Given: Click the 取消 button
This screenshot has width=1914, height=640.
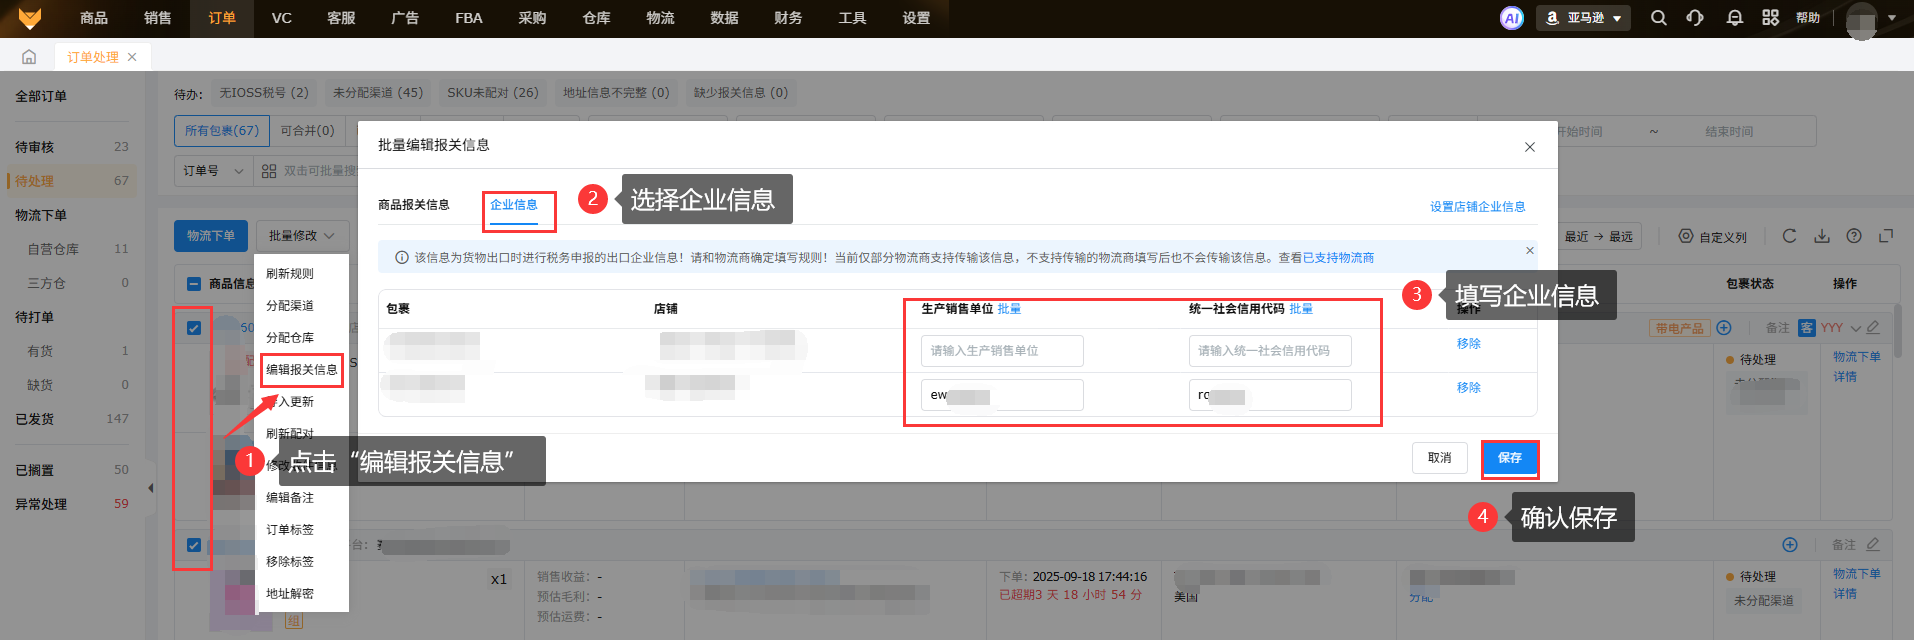Looking at the screenshot, I should point(1440,458).
